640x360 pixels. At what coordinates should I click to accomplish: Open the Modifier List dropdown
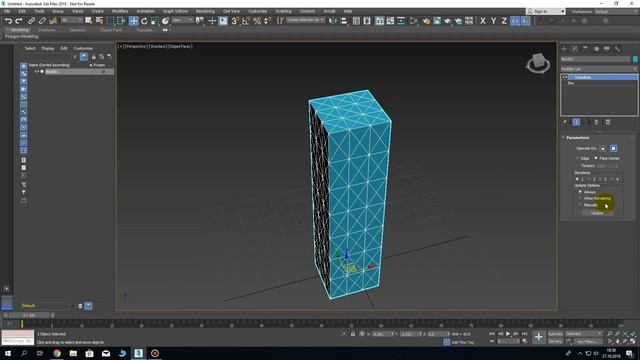pyautogui.click(x=599, y=69)
